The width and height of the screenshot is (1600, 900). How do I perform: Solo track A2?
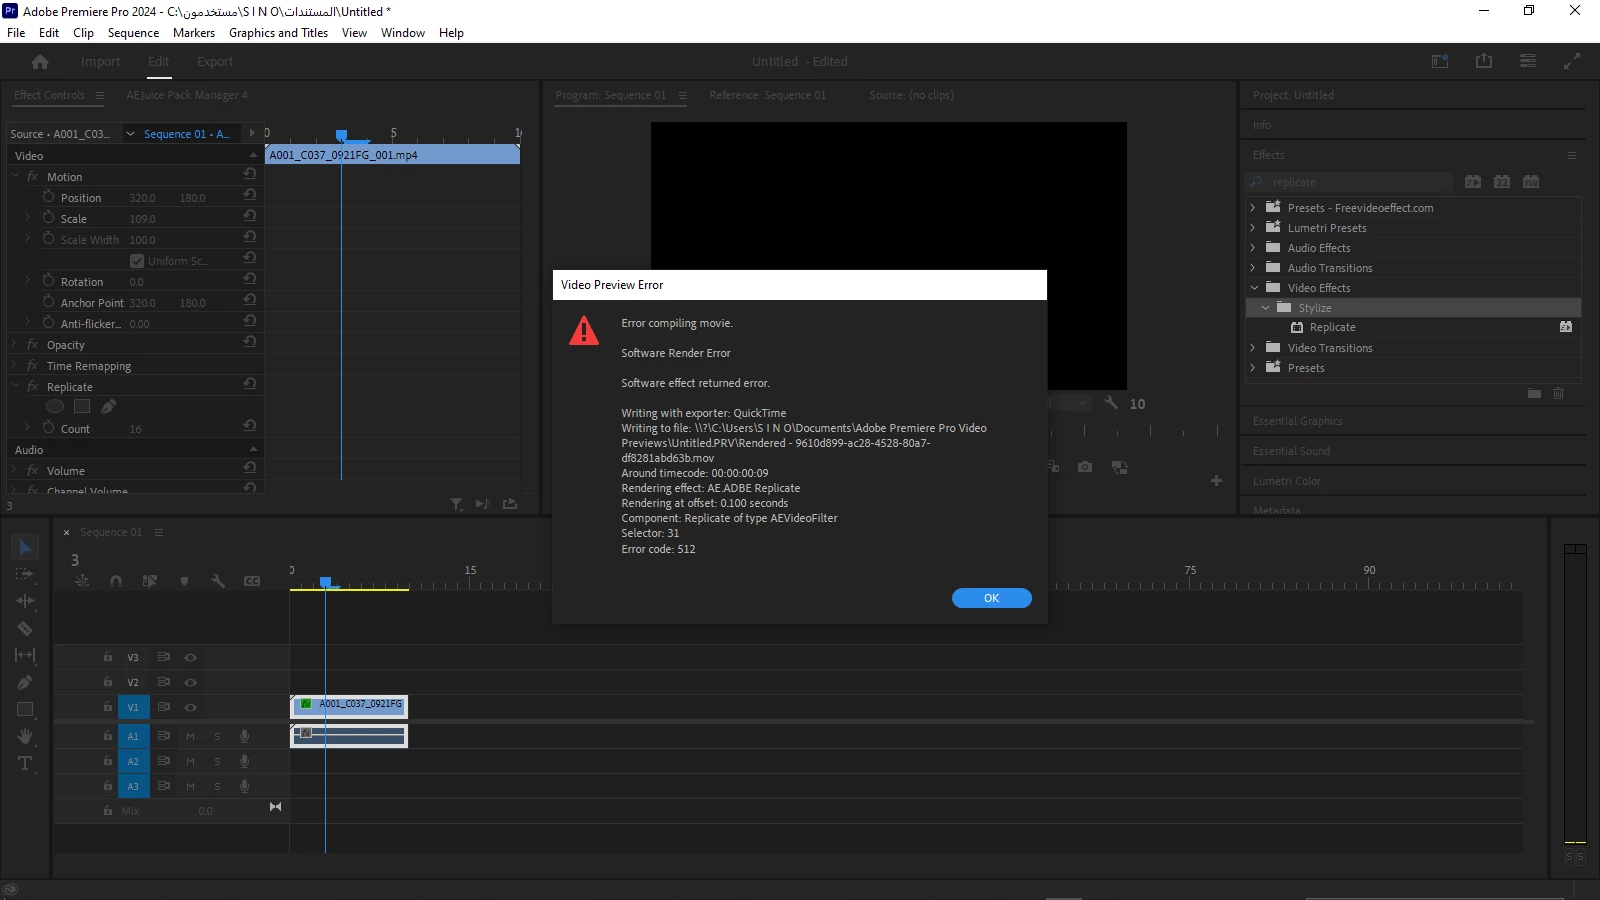pos(217,761)
